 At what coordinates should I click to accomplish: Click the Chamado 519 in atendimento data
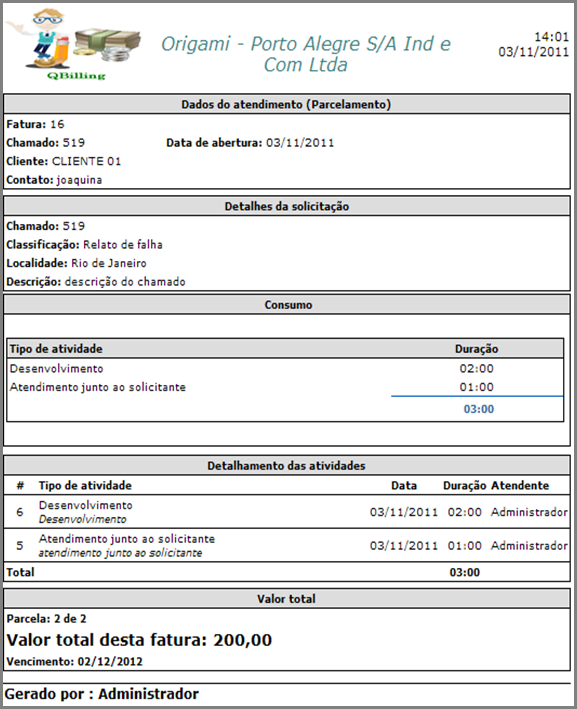74,143
